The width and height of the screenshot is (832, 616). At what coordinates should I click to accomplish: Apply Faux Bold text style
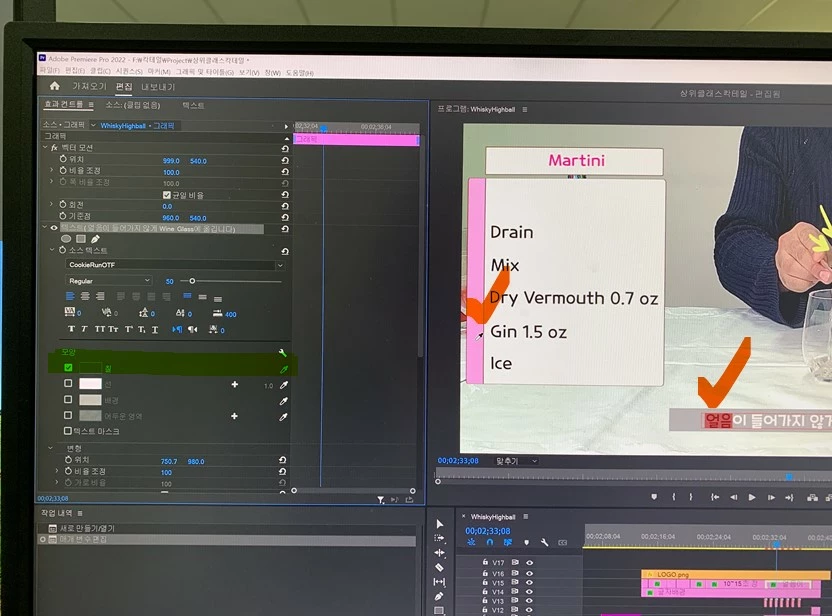click(71, 329)
